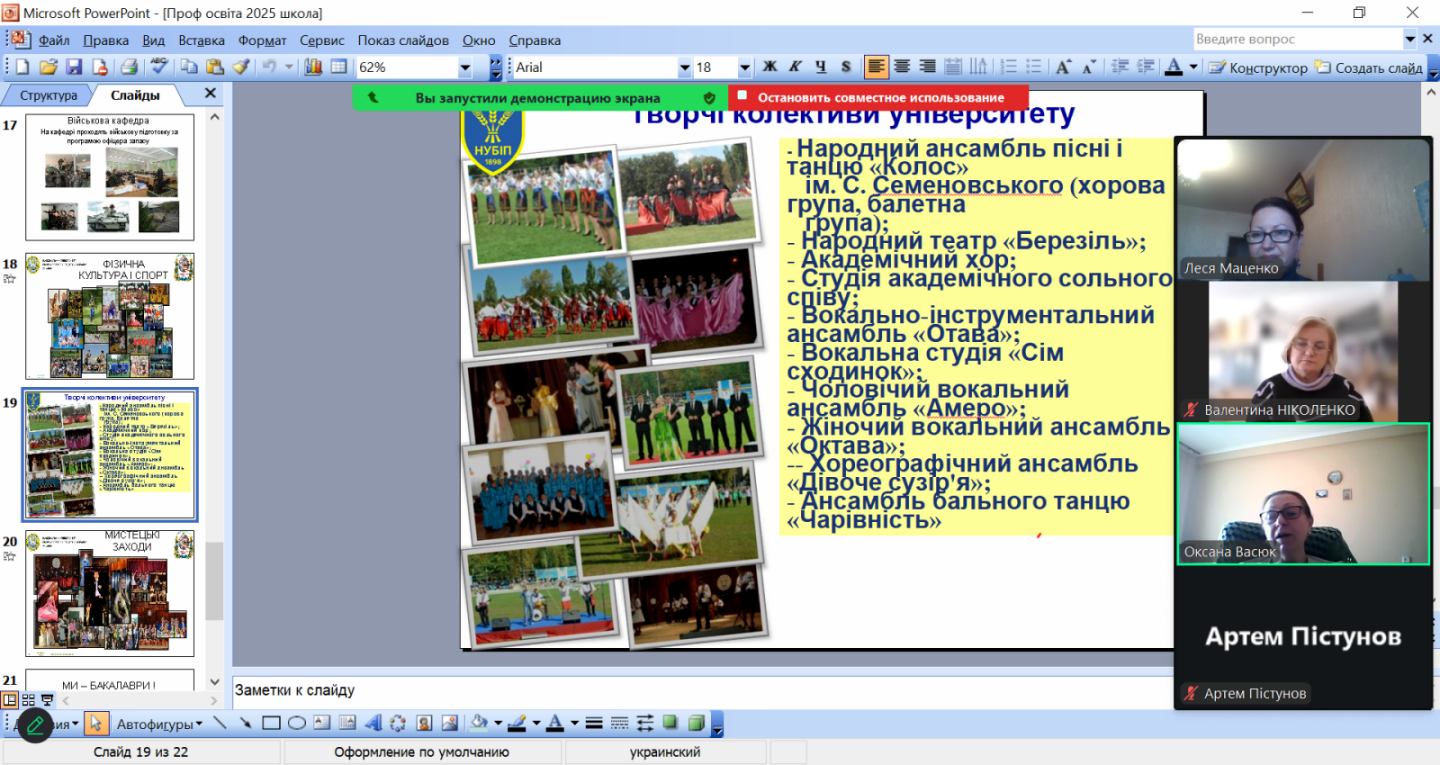Open the Файл menu
This screenshot has height=765, width=1440.
(54, 40)
